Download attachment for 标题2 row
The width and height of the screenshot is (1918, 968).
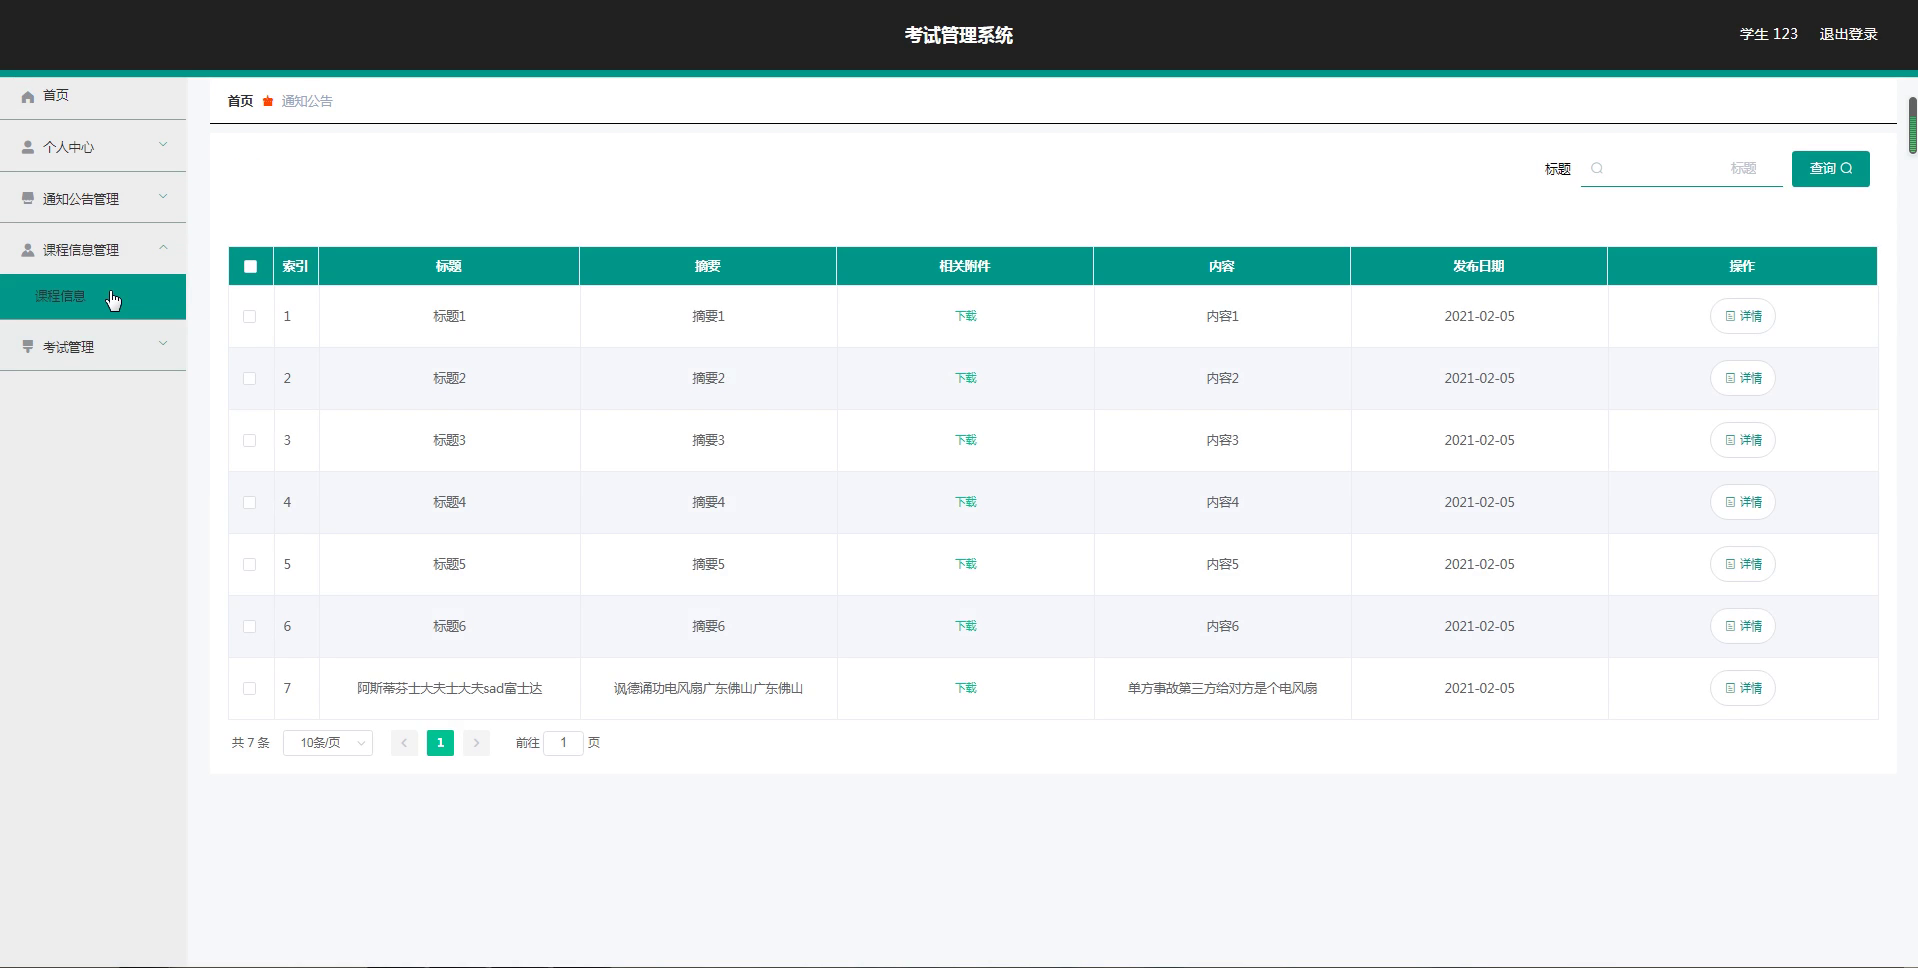(x=965, y=378)
